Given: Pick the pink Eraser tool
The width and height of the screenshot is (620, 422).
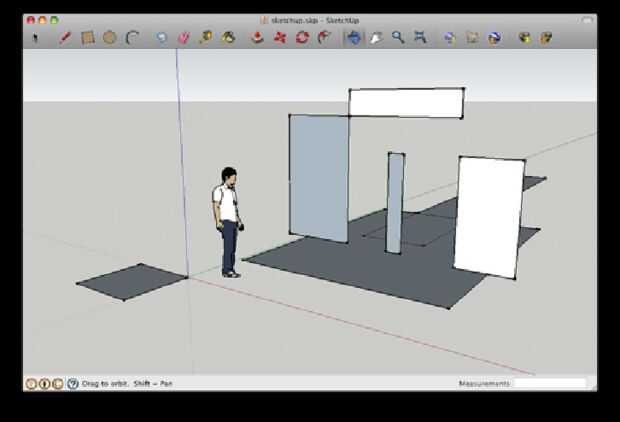Looking at the screenshot, I should 183,38.
